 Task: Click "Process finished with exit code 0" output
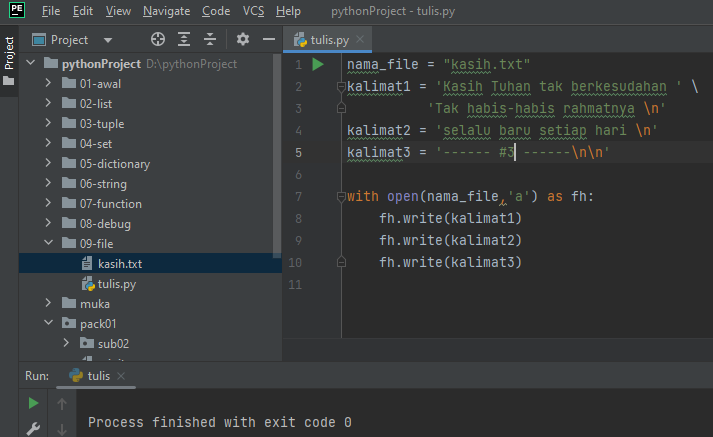[220, 422]
